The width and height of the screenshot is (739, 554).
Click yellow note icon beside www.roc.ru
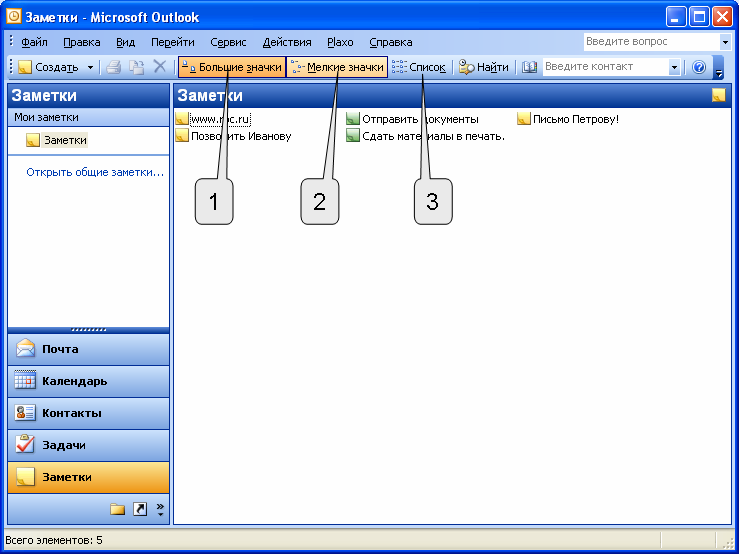182,119
